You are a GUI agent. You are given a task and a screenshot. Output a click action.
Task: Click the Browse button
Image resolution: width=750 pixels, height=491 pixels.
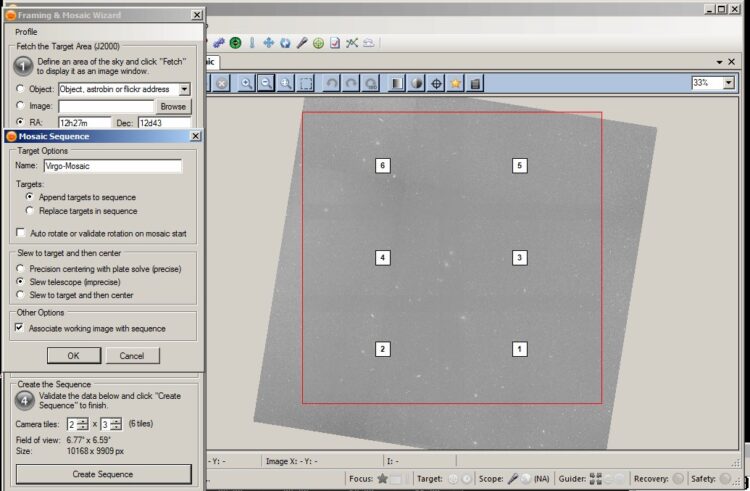173,107
